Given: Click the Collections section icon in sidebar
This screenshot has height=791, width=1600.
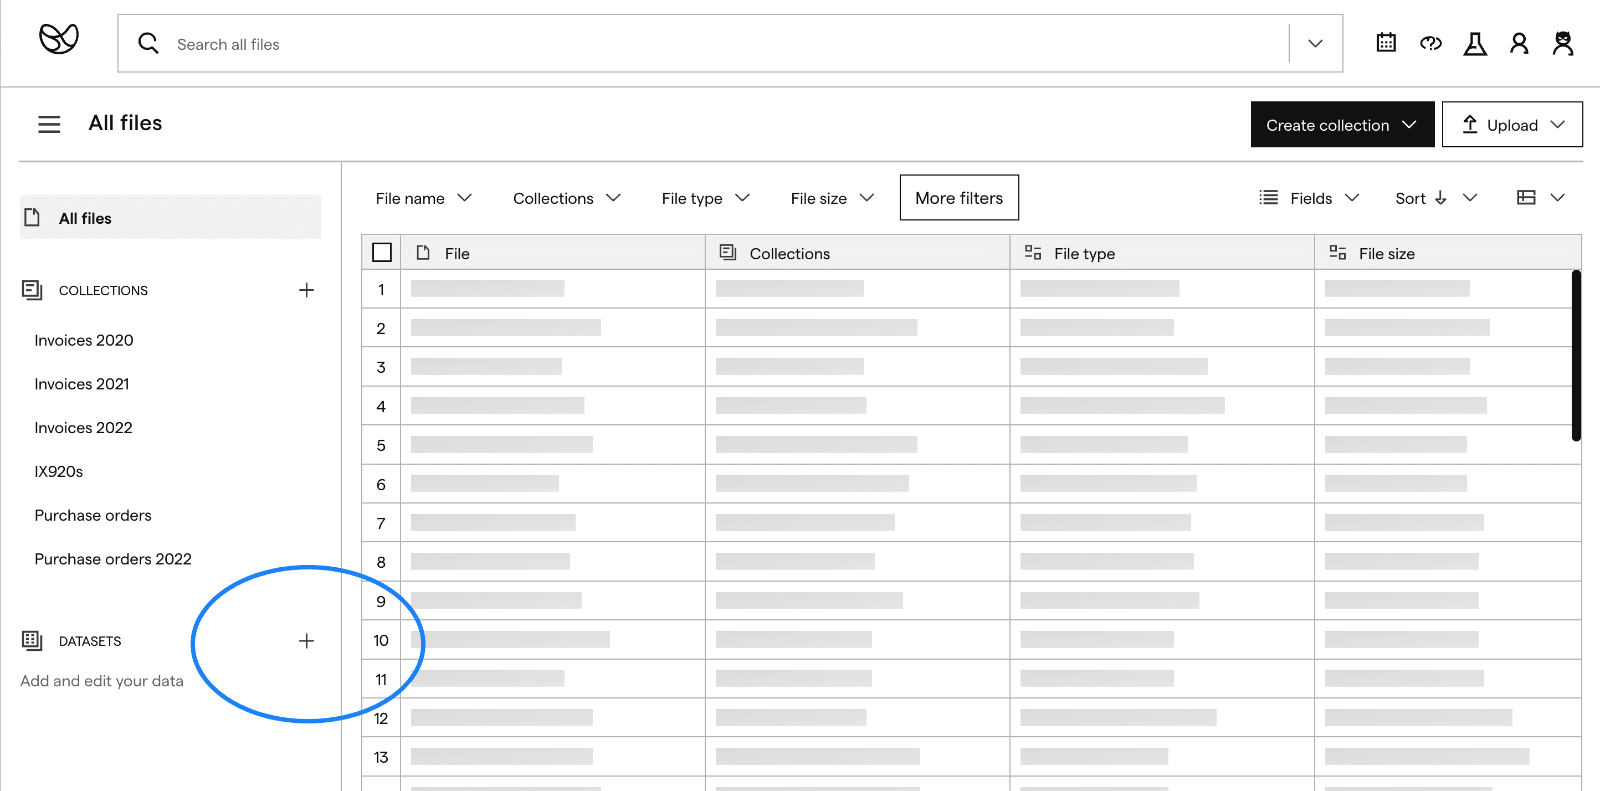Looking at the screenshot, I should pos(32,290).
